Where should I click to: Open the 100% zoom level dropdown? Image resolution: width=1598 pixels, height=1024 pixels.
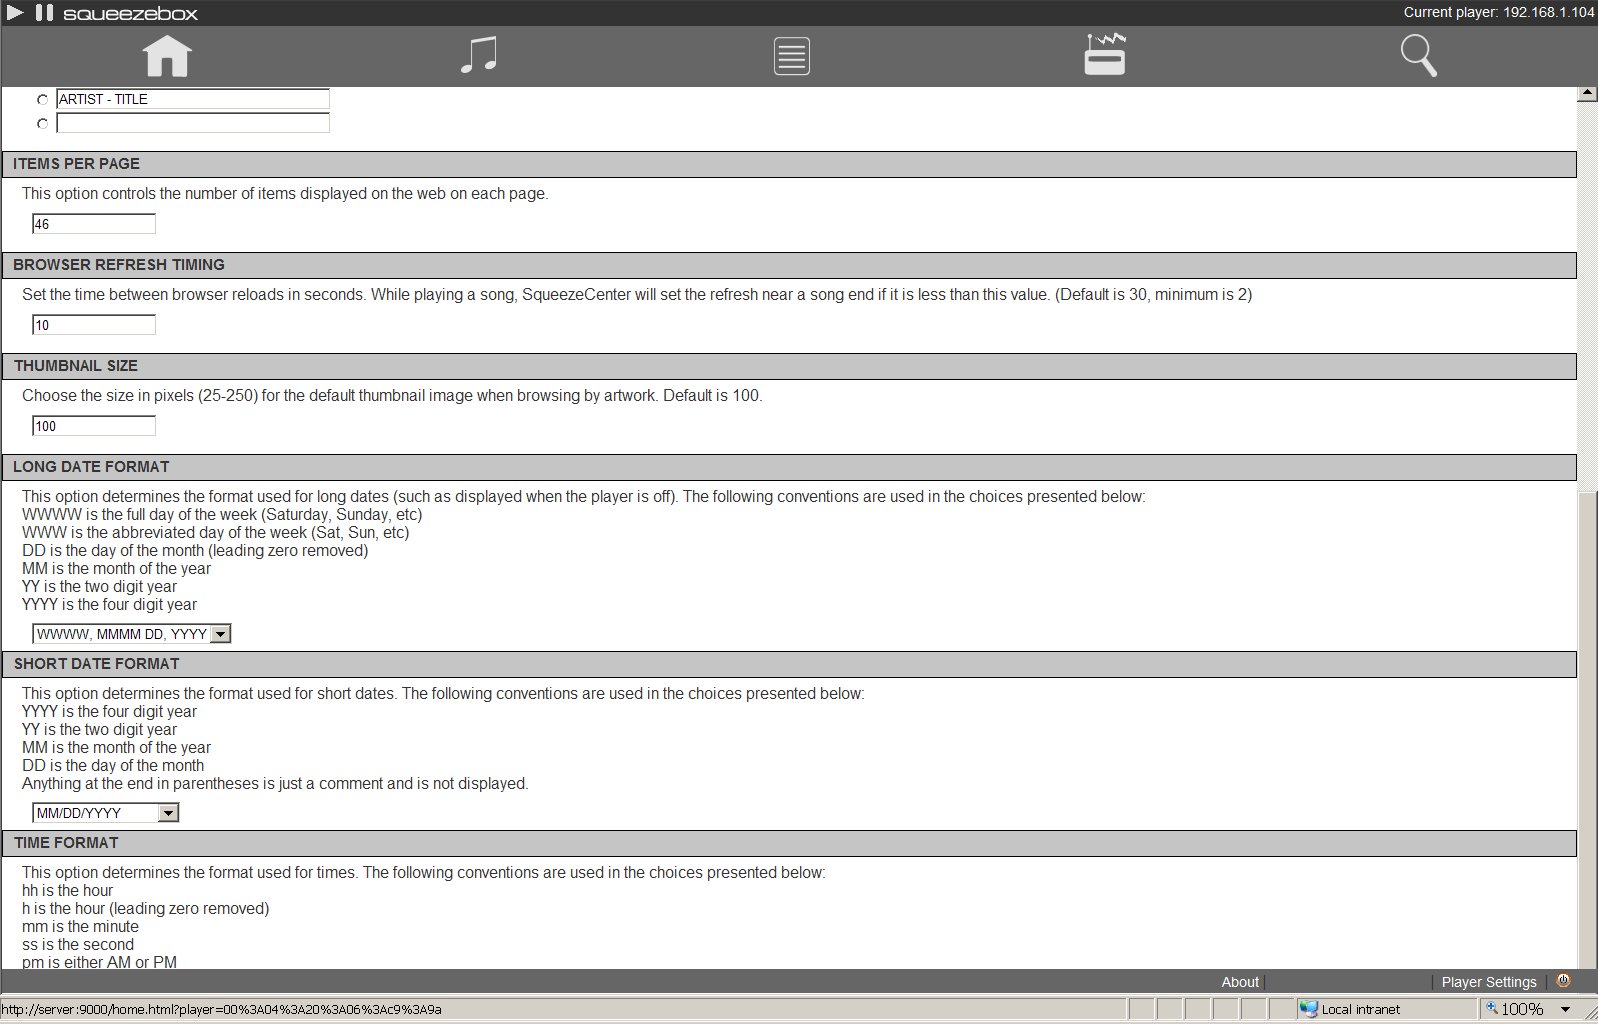pyautogui.click(x=1565, y=1009)
